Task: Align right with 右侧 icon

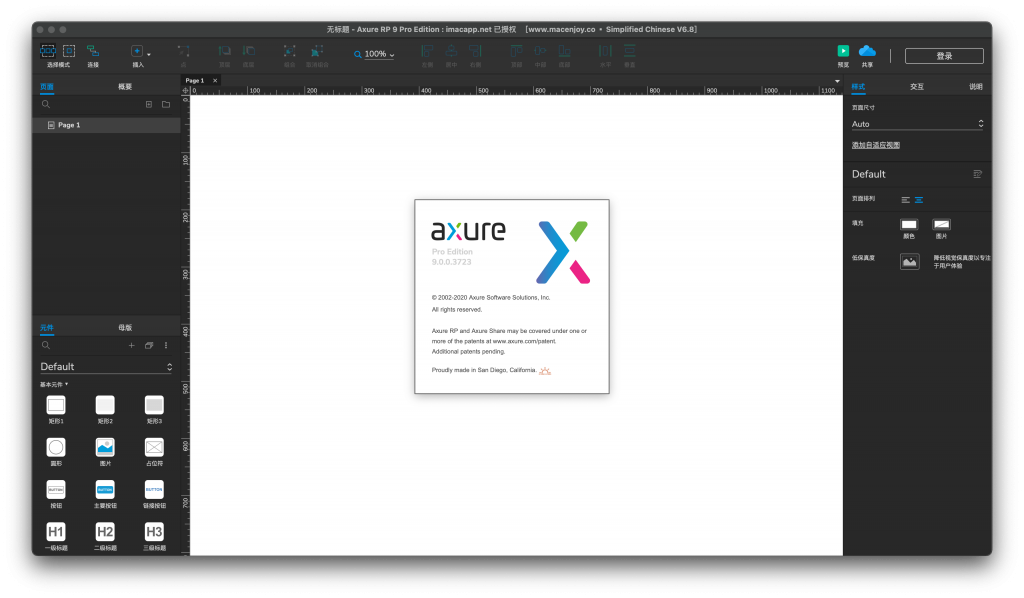Action: pos(475,51)
